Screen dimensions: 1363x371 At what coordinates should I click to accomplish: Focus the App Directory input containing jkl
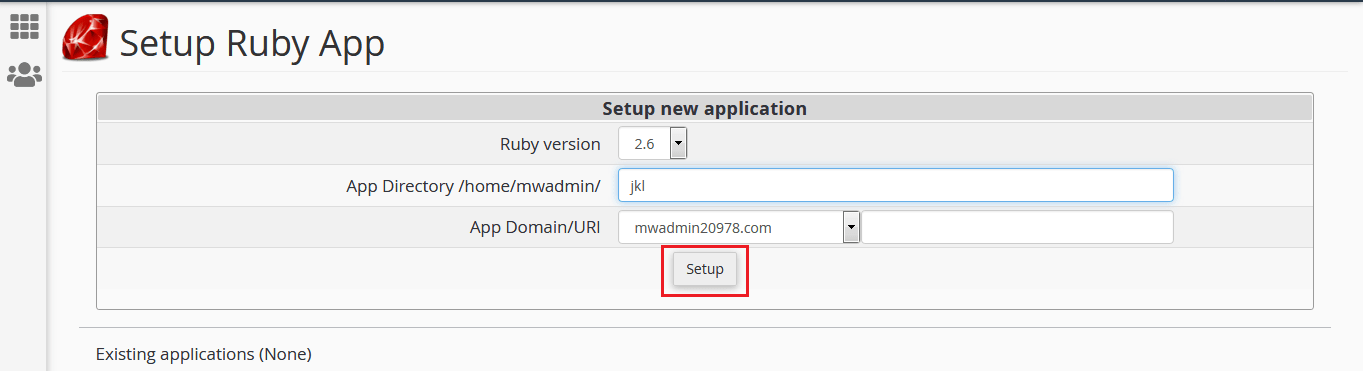[x=896, y=185]
